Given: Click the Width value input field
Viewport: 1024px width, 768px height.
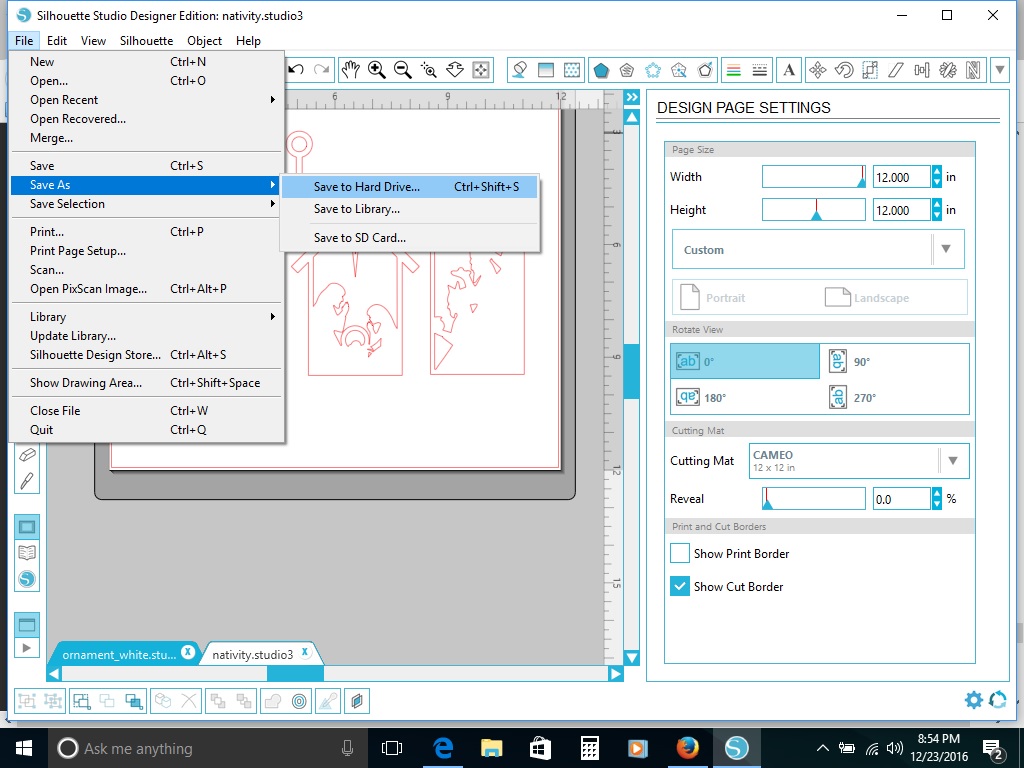Looking at the screenshot, I should [x=900, y=177].
